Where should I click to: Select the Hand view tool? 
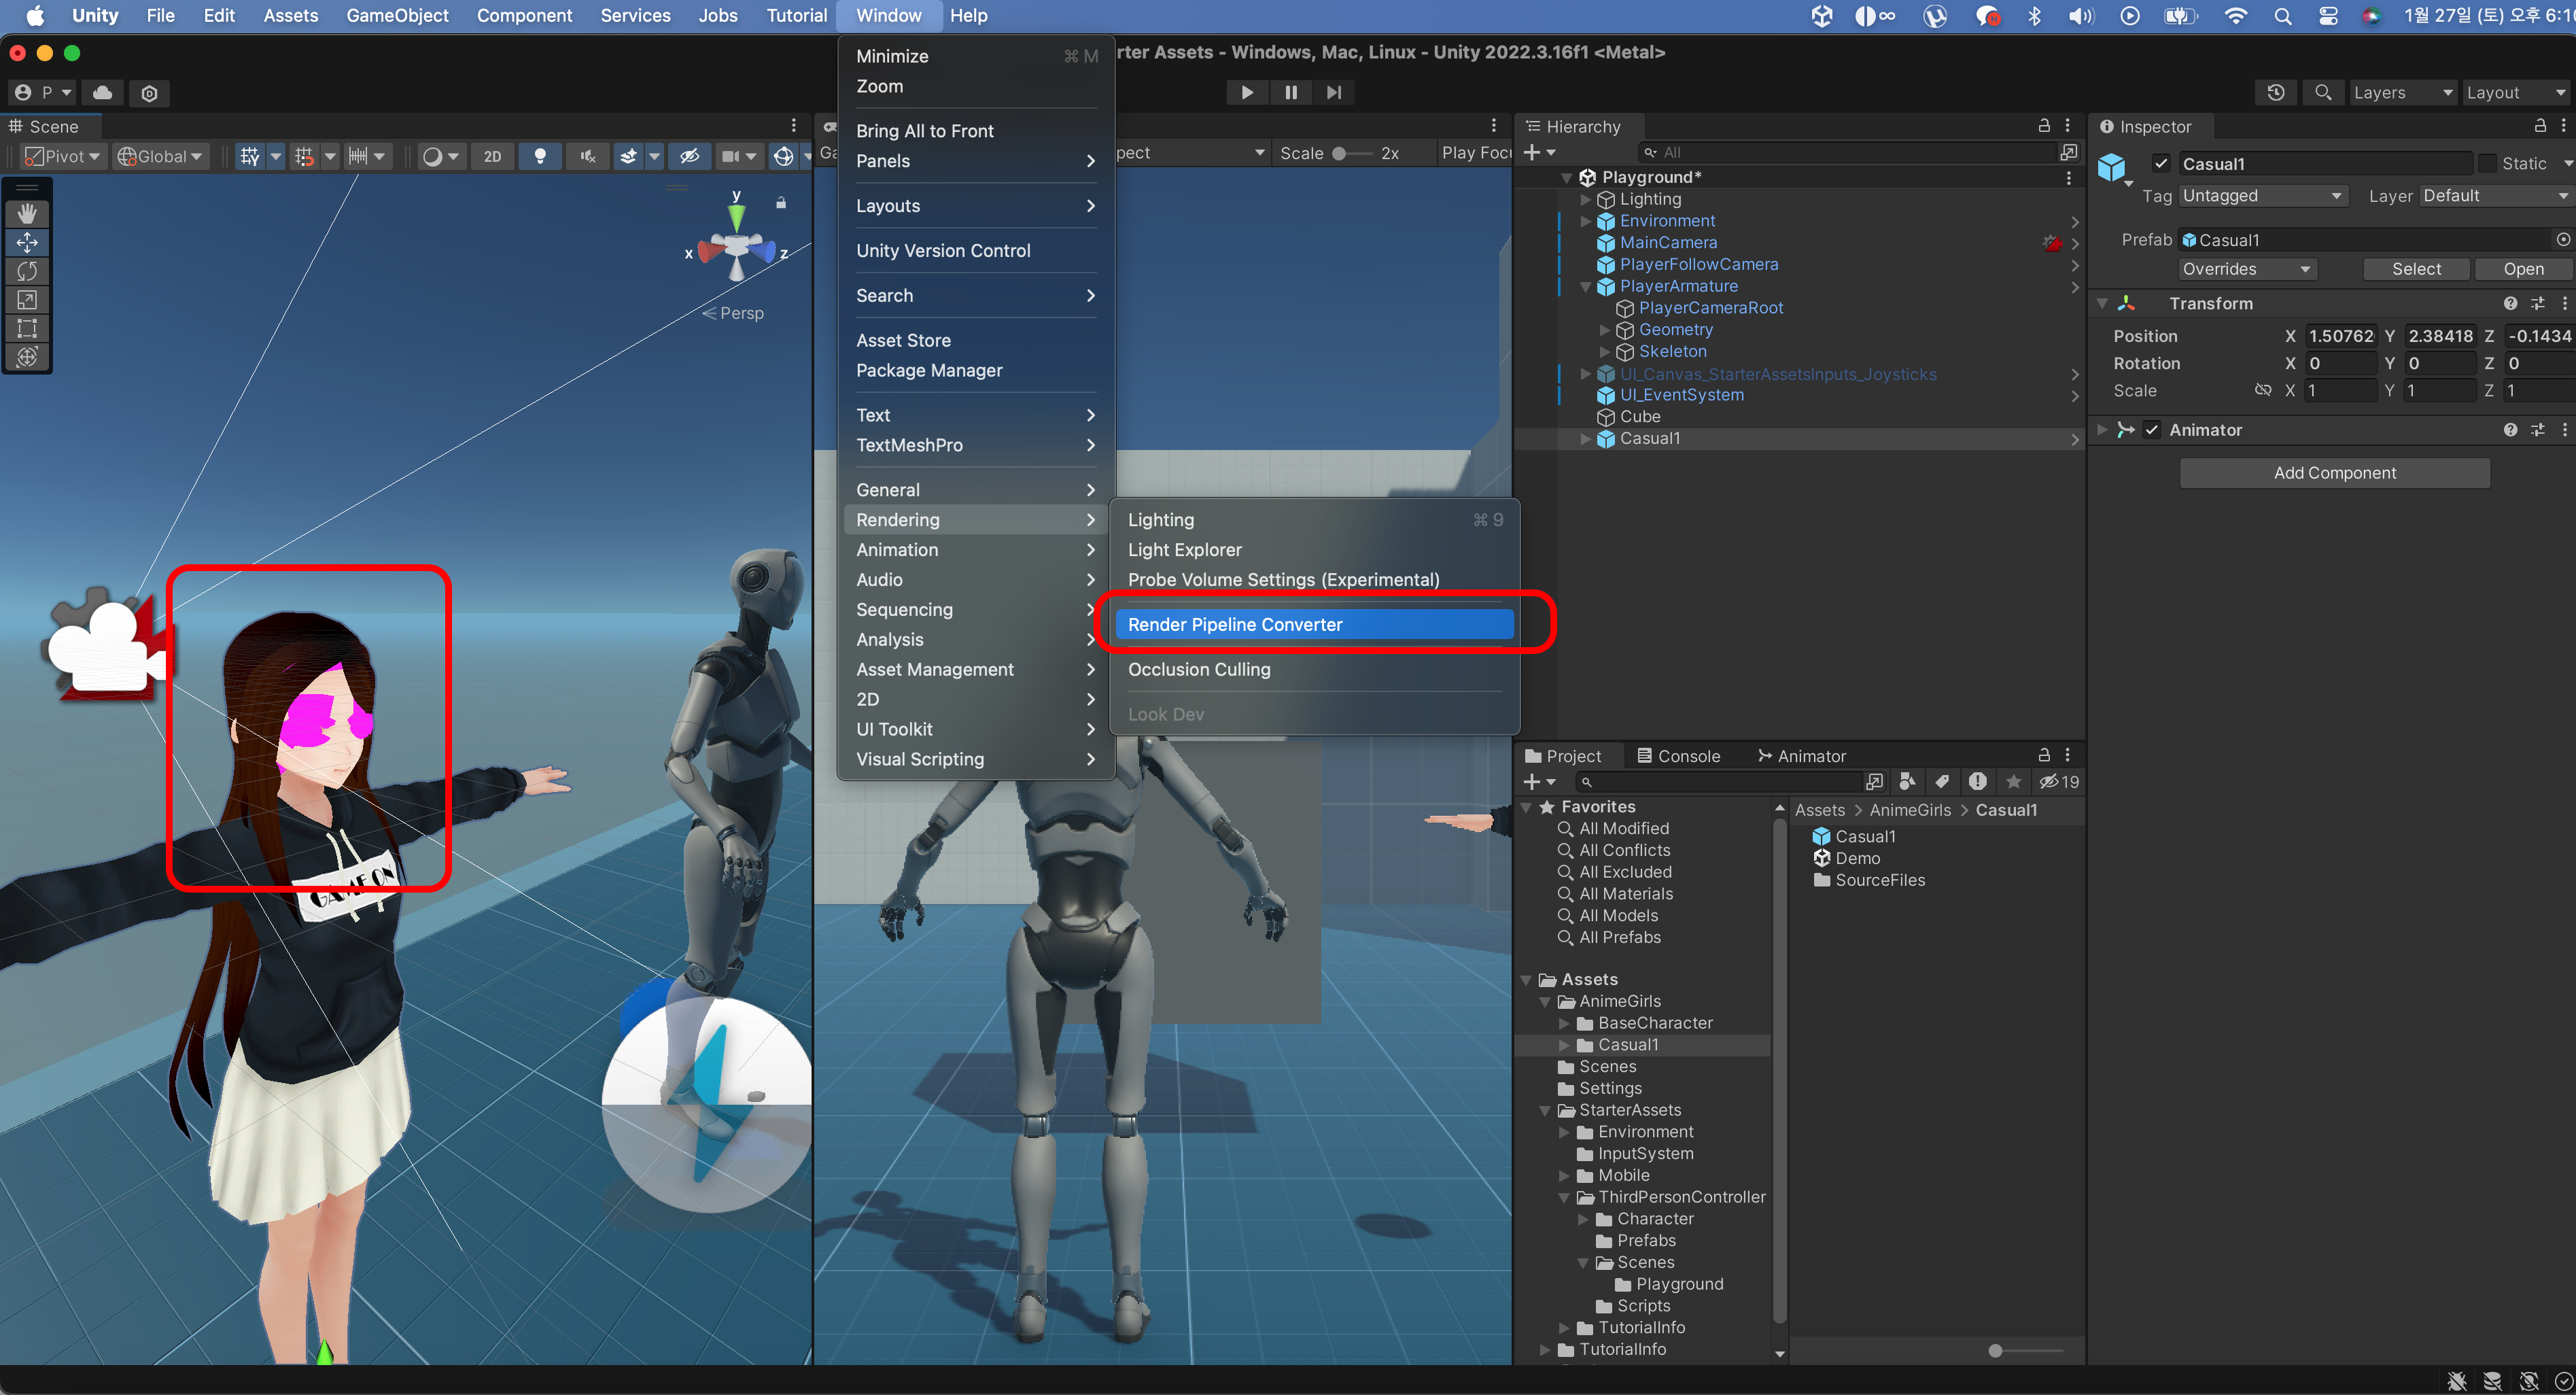[x=27, y=213]
